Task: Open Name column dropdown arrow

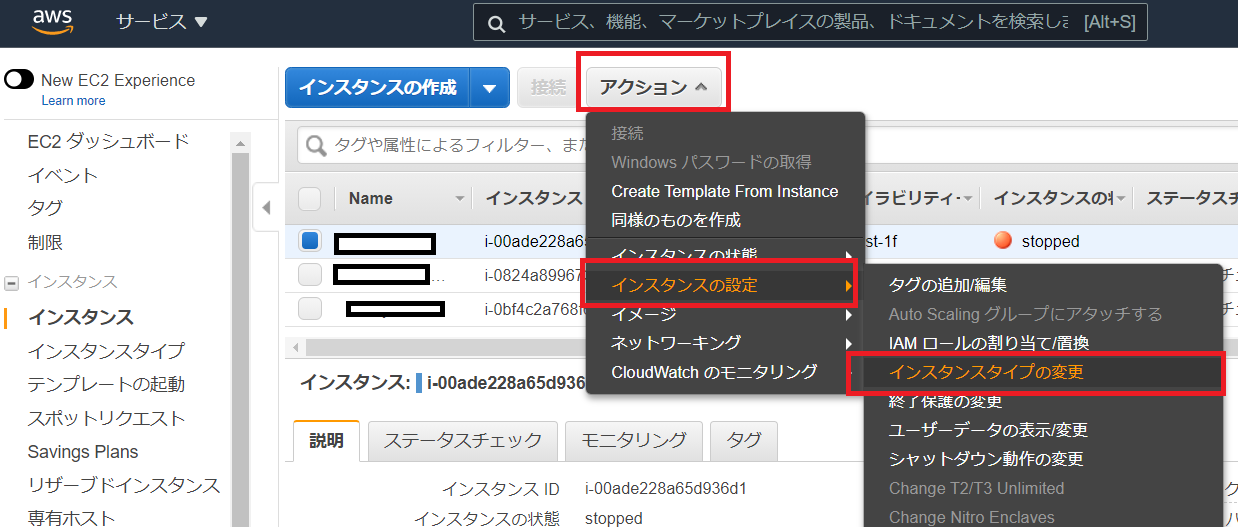Action: 460,198
